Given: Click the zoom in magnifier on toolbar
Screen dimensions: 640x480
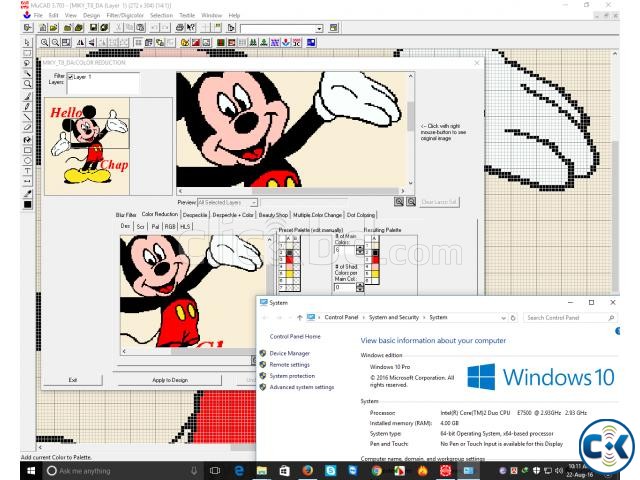Looking at the screenshot, I should 43,43.
